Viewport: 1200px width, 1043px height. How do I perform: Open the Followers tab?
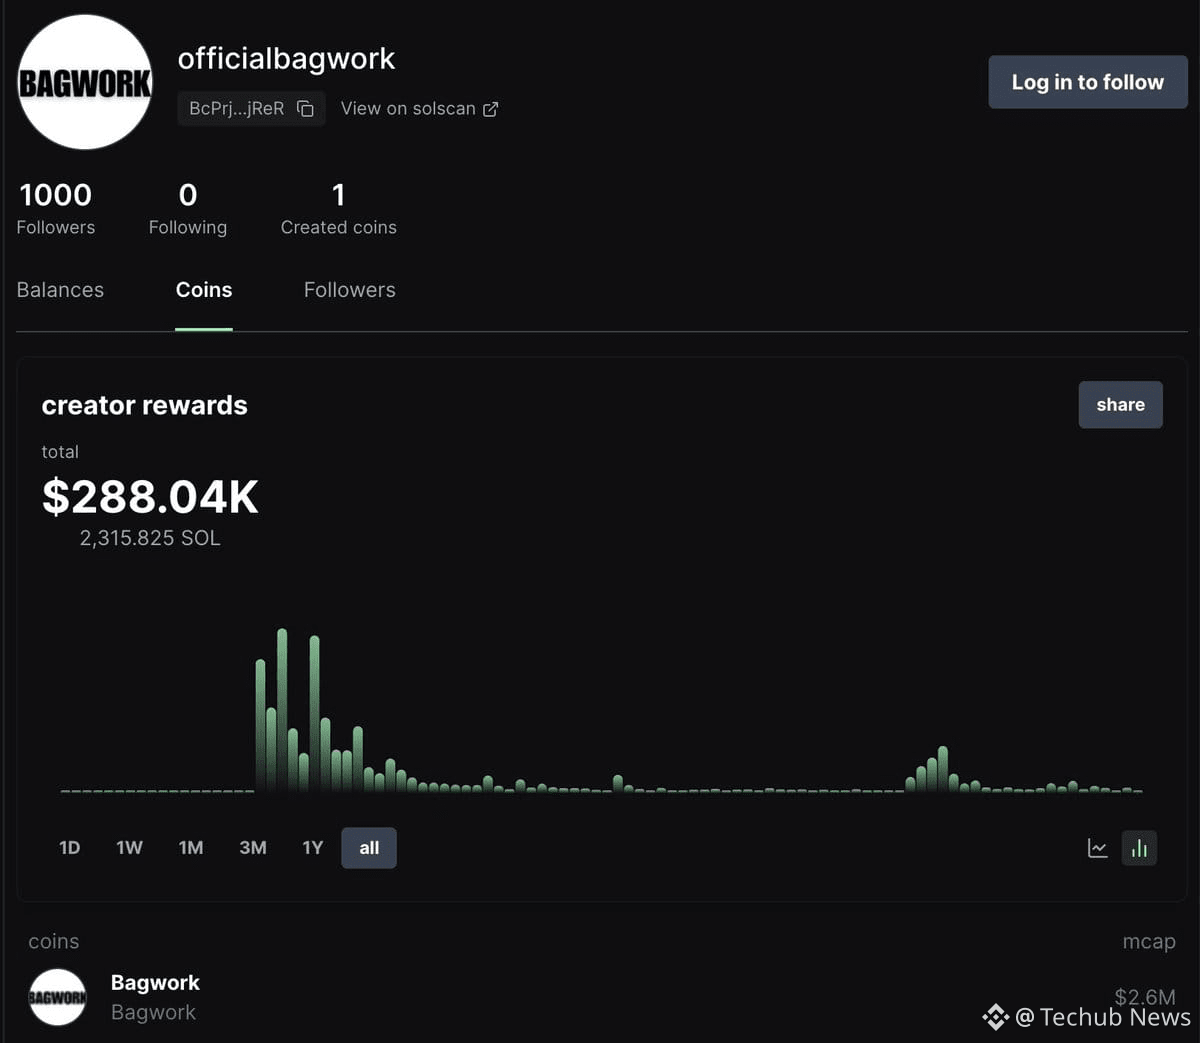click(x=349, y=290)
